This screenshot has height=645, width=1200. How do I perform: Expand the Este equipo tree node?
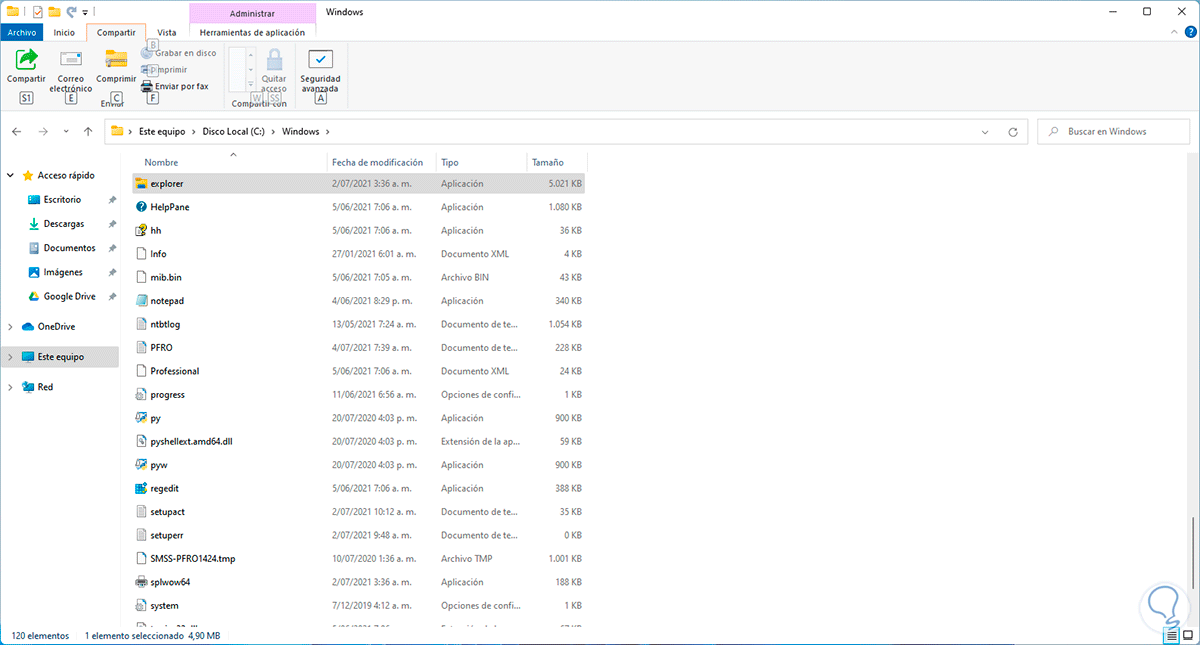pos(10,356)
